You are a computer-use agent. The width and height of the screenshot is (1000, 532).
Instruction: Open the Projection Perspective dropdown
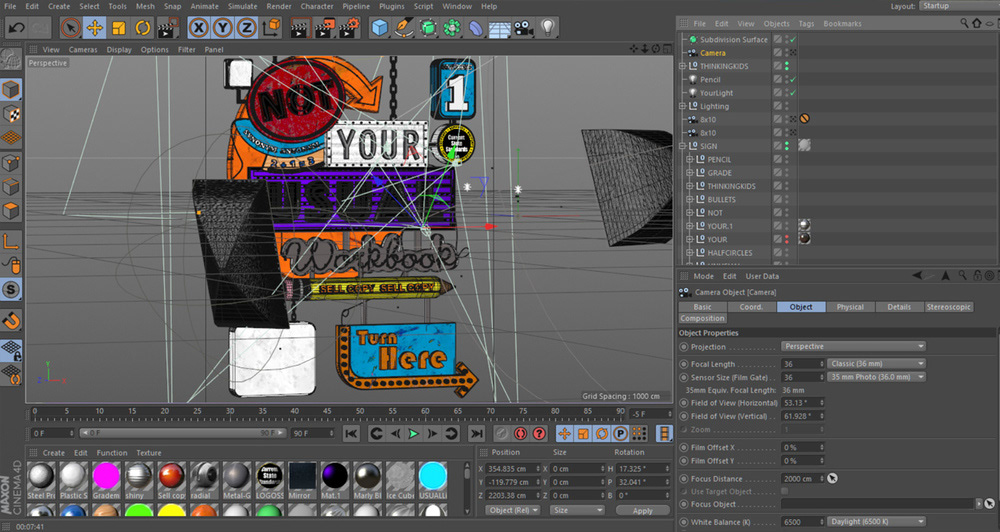tap(853, 346)
